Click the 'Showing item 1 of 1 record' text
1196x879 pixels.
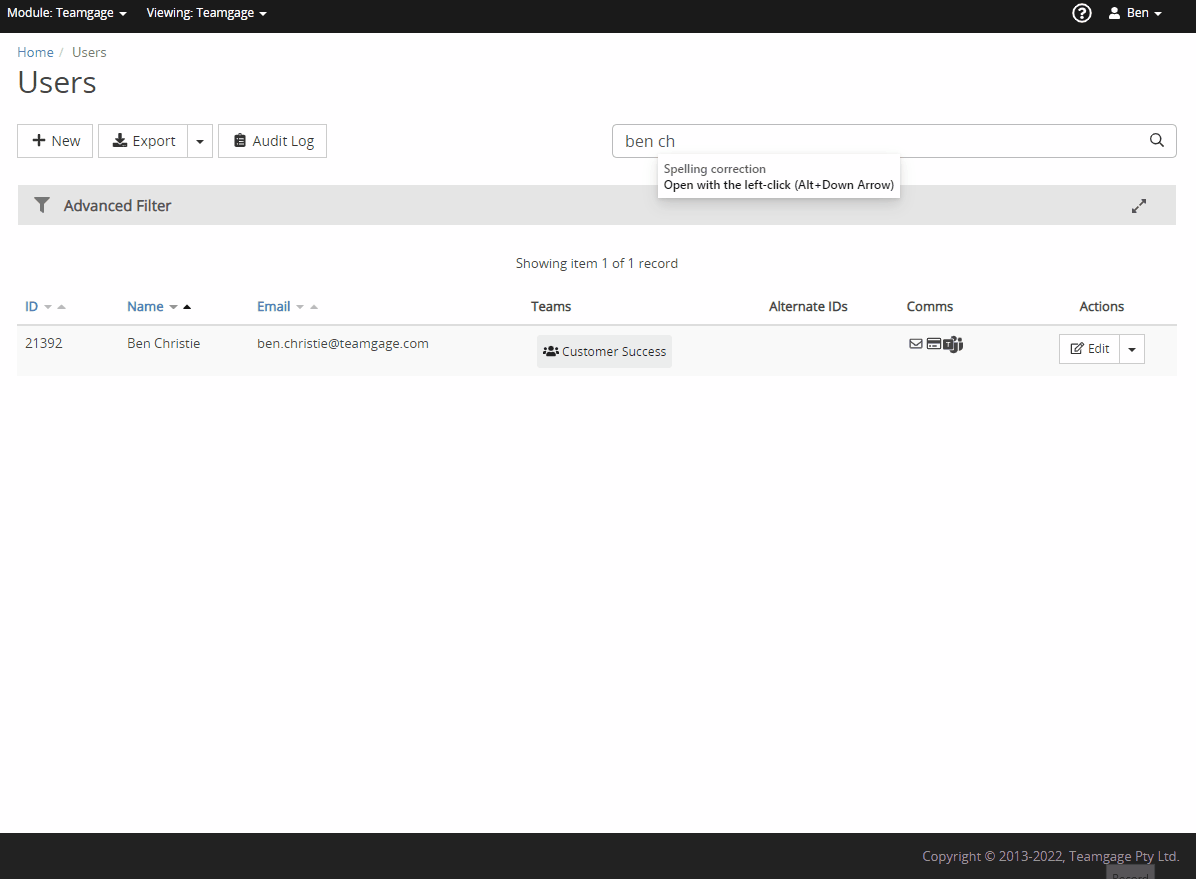596,263
